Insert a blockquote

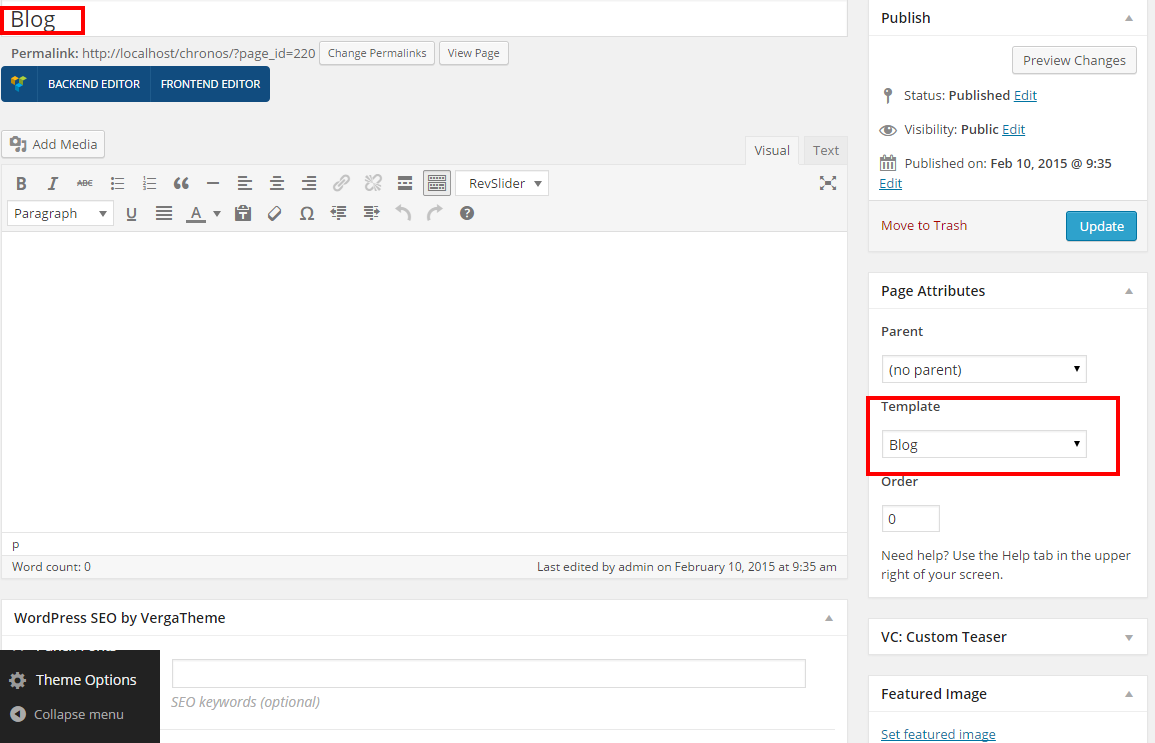click(x=181, y=183)
